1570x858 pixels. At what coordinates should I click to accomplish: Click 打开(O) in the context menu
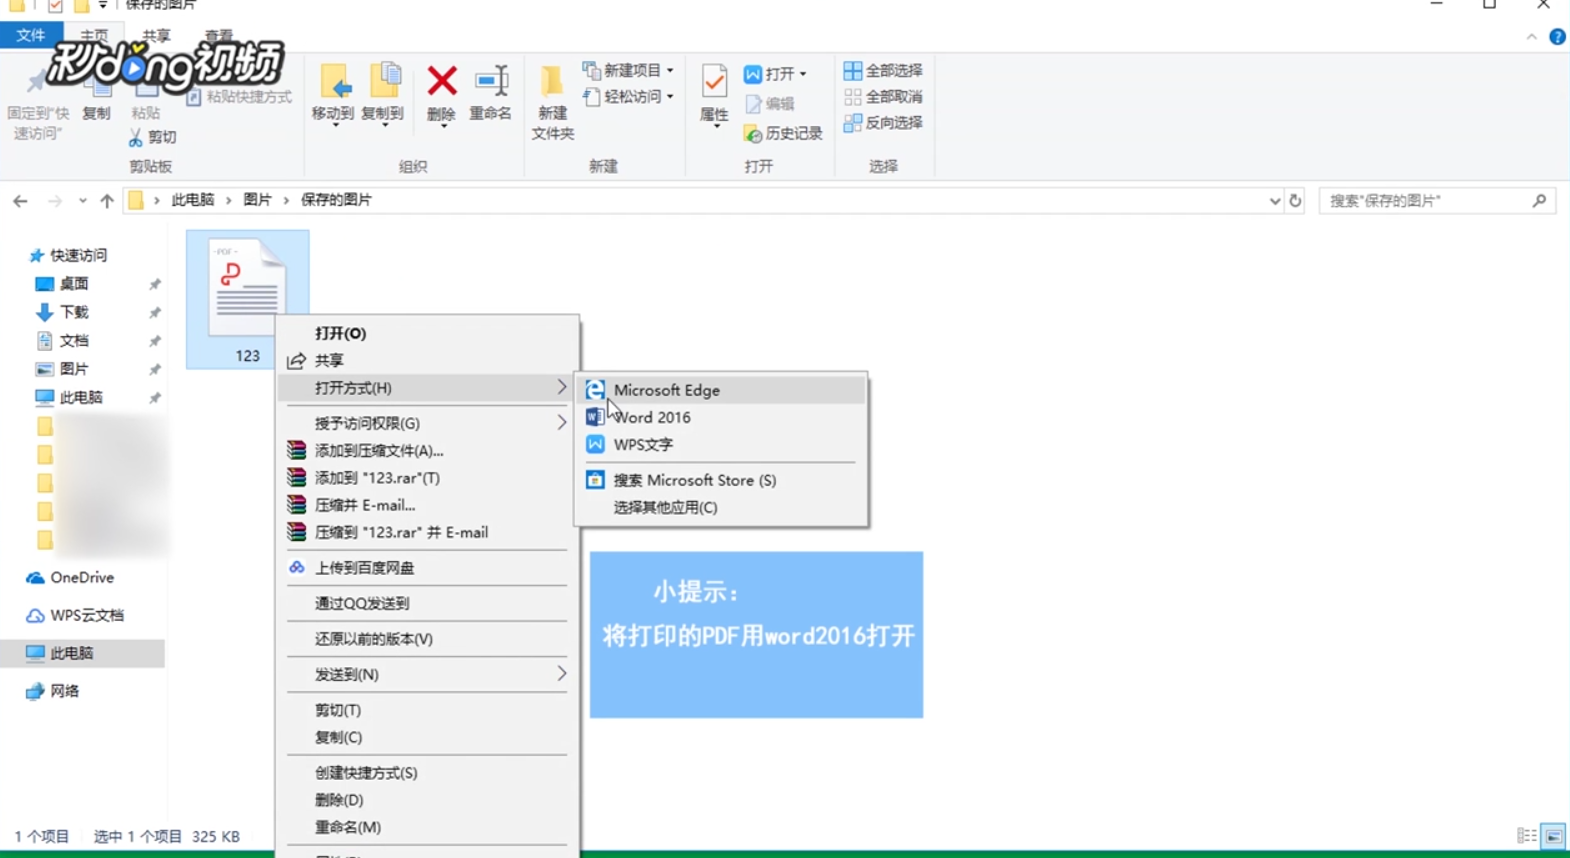(427, 333)
